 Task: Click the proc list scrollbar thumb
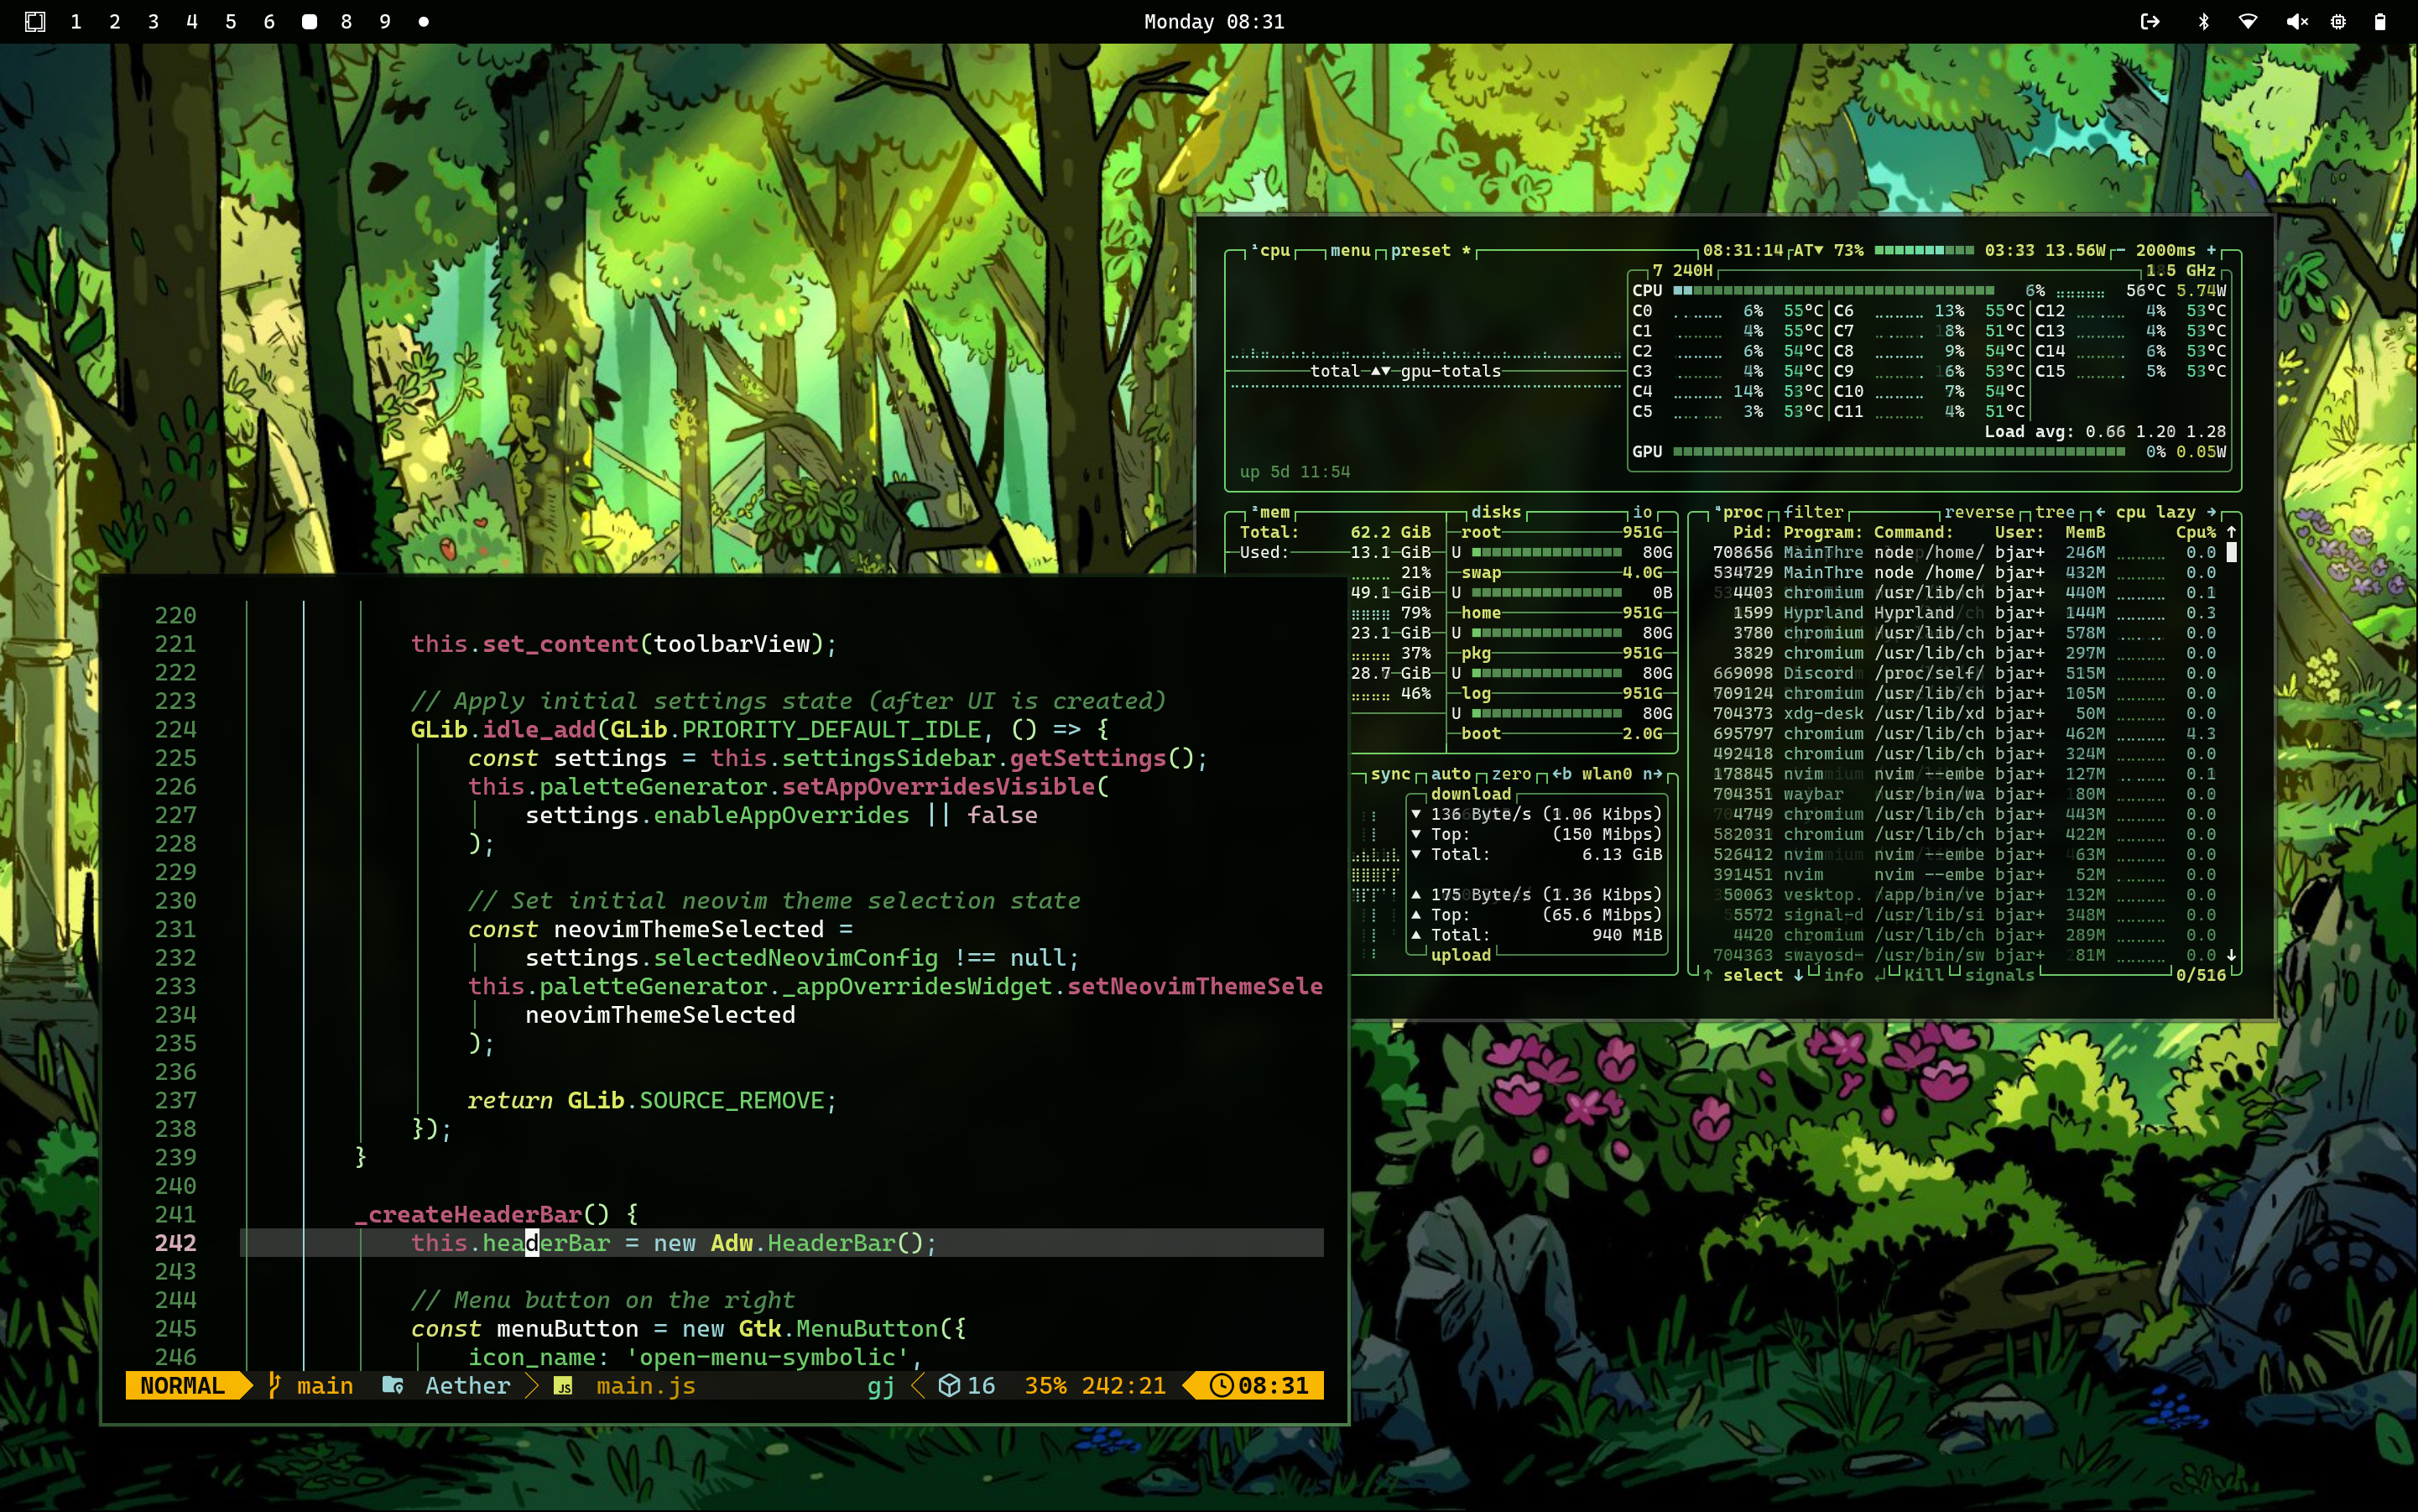click(x=2231, y=552)
